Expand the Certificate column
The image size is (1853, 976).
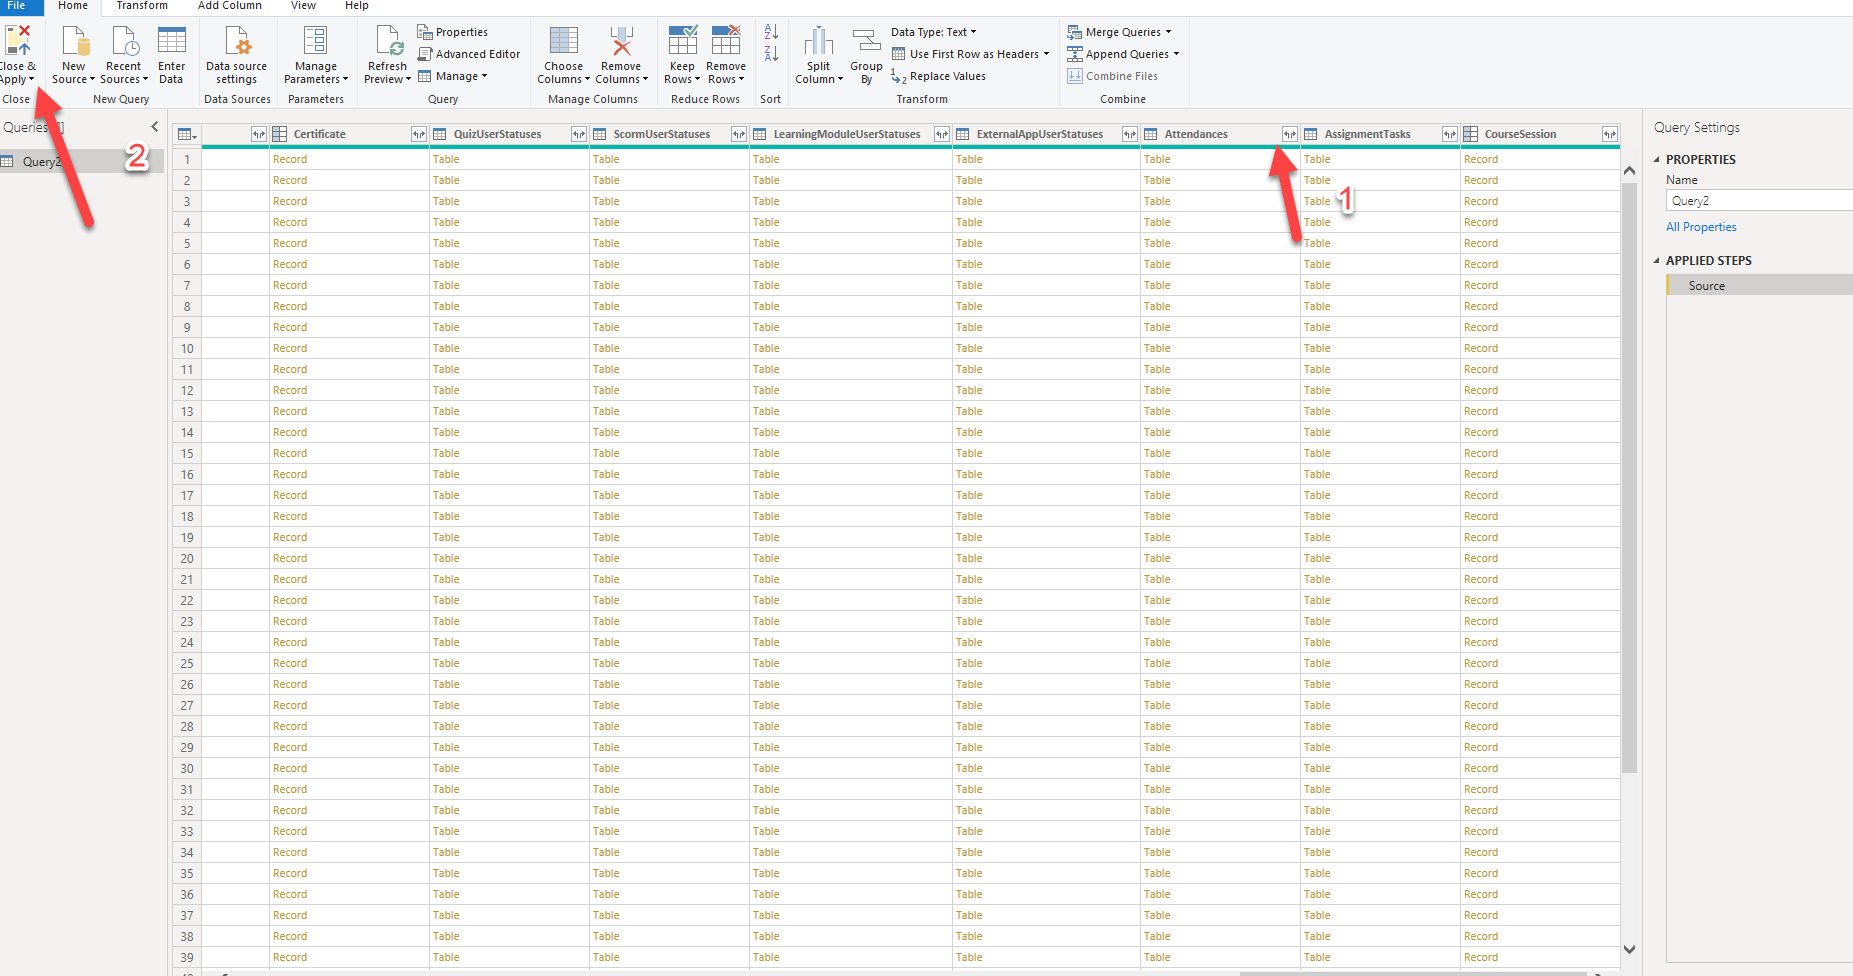point(419,134)
